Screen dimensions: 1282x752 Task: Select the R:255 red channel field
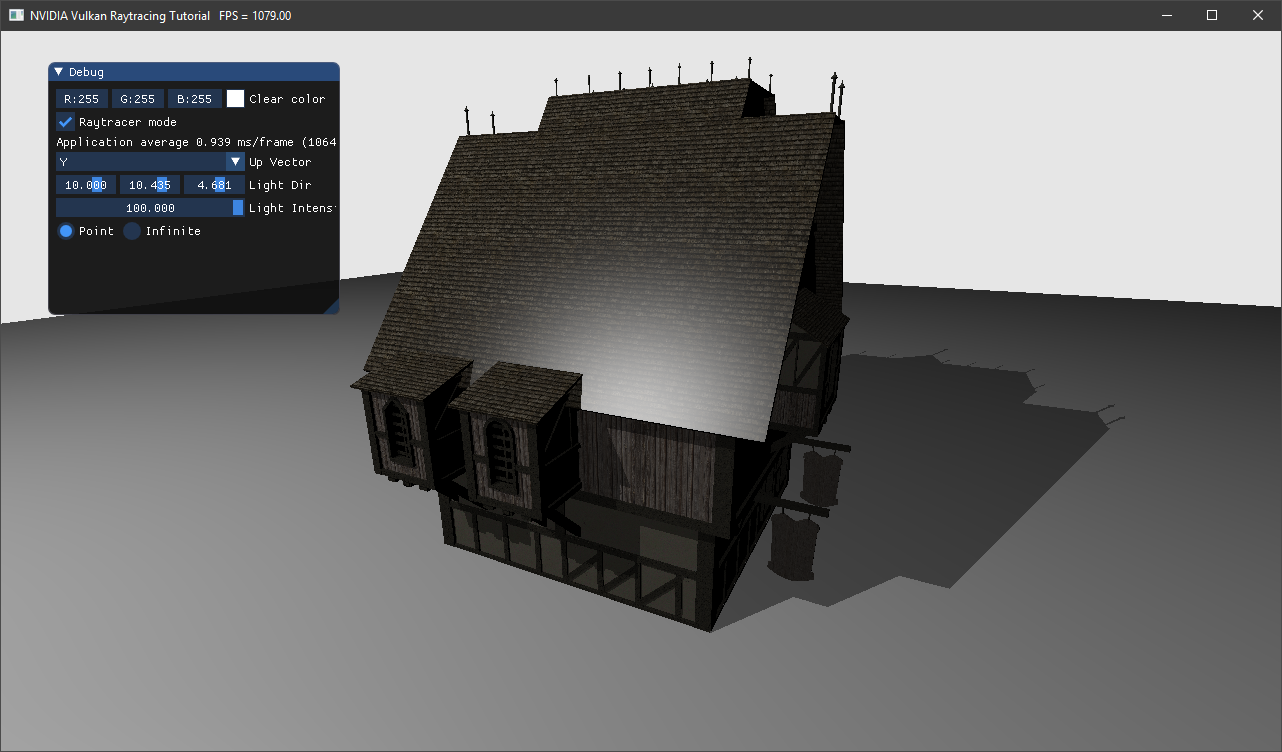tap(81, 99)
